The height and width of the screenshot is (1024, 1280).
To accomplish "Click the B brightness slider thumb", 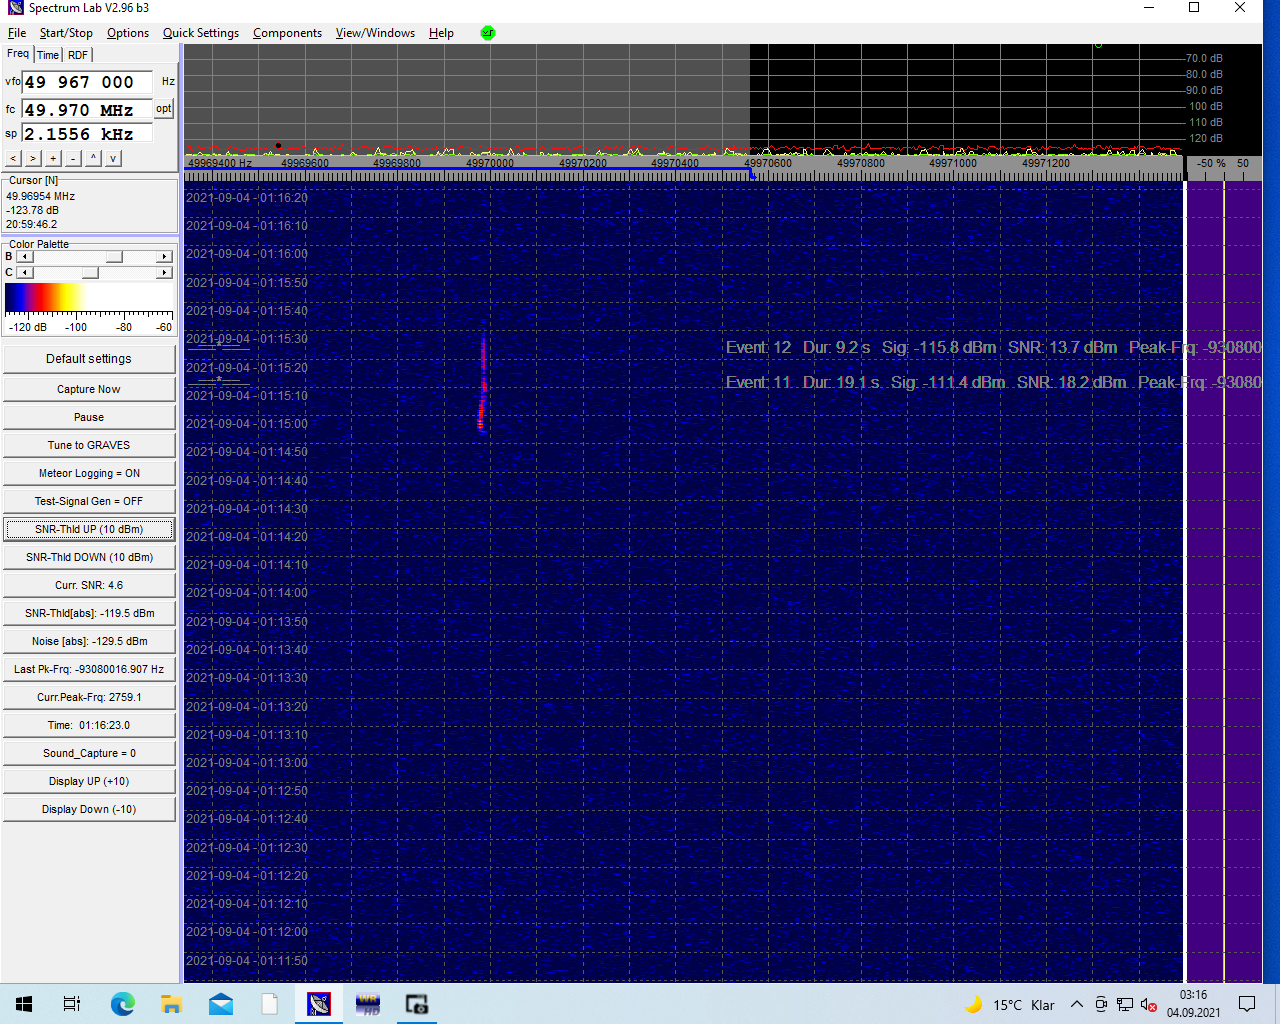I will [114, 257].
